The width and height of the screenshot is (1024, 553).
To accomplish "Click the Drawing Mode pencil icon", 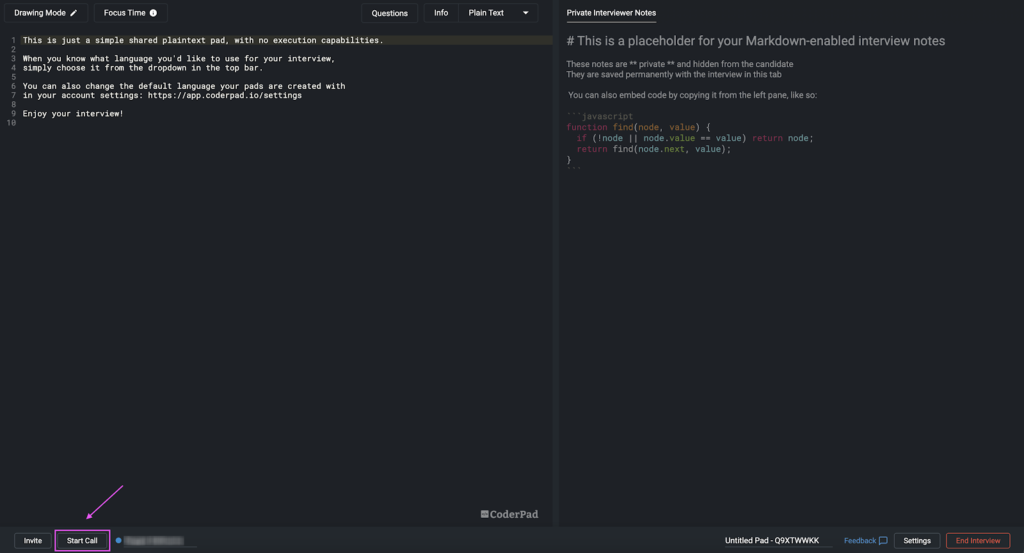I will pos(73,13).
